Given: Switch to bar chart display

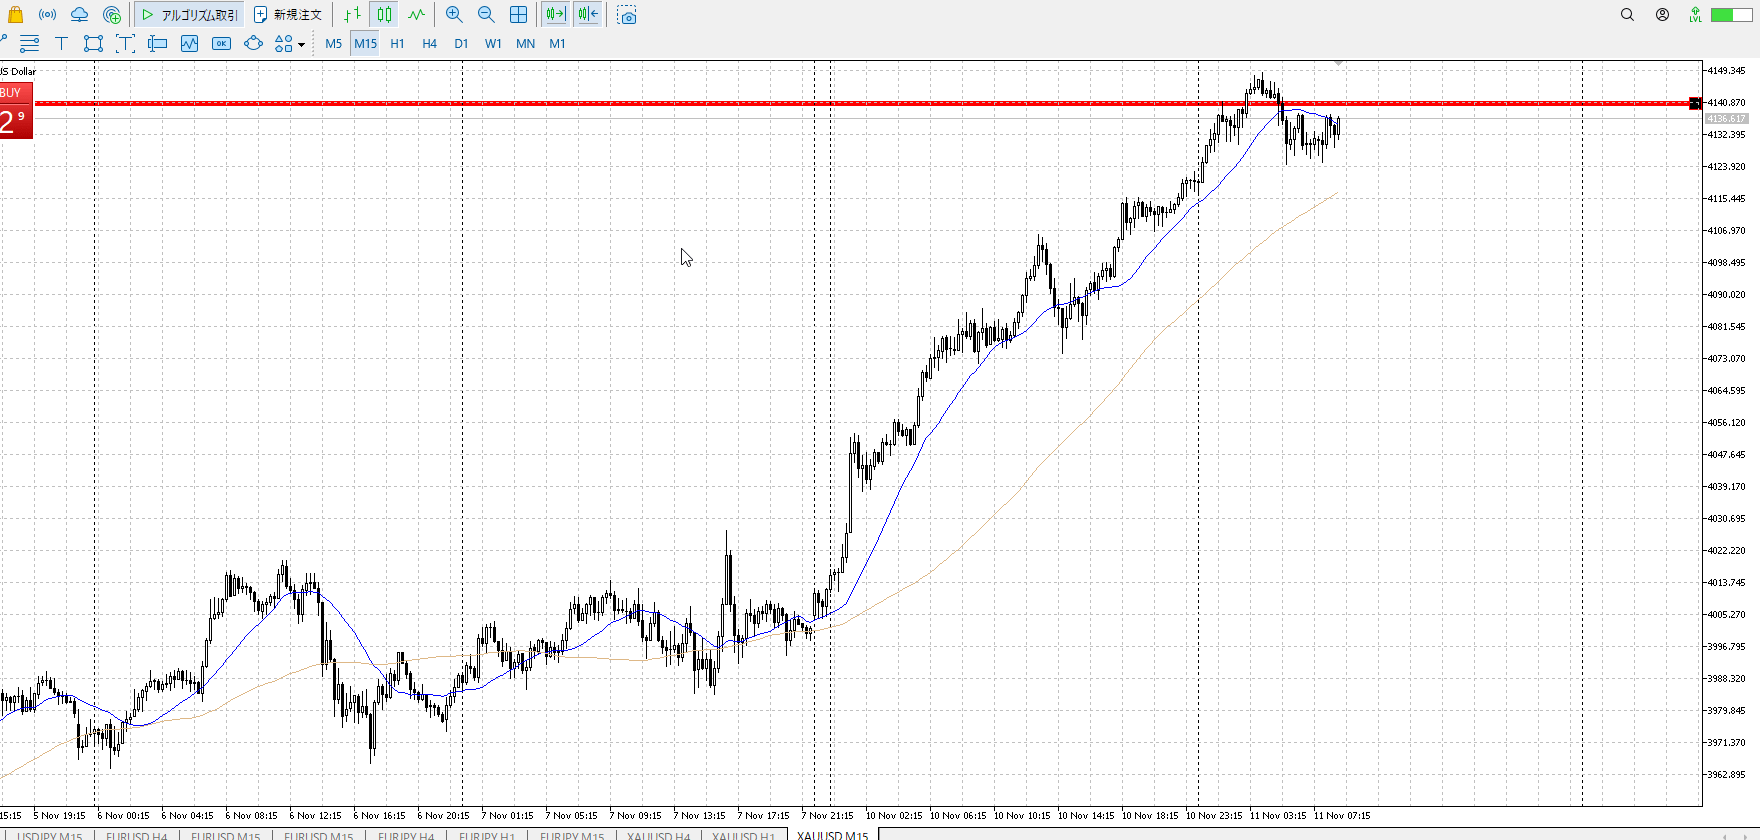Looking at the screenshot, I should [x=352, y=15].
